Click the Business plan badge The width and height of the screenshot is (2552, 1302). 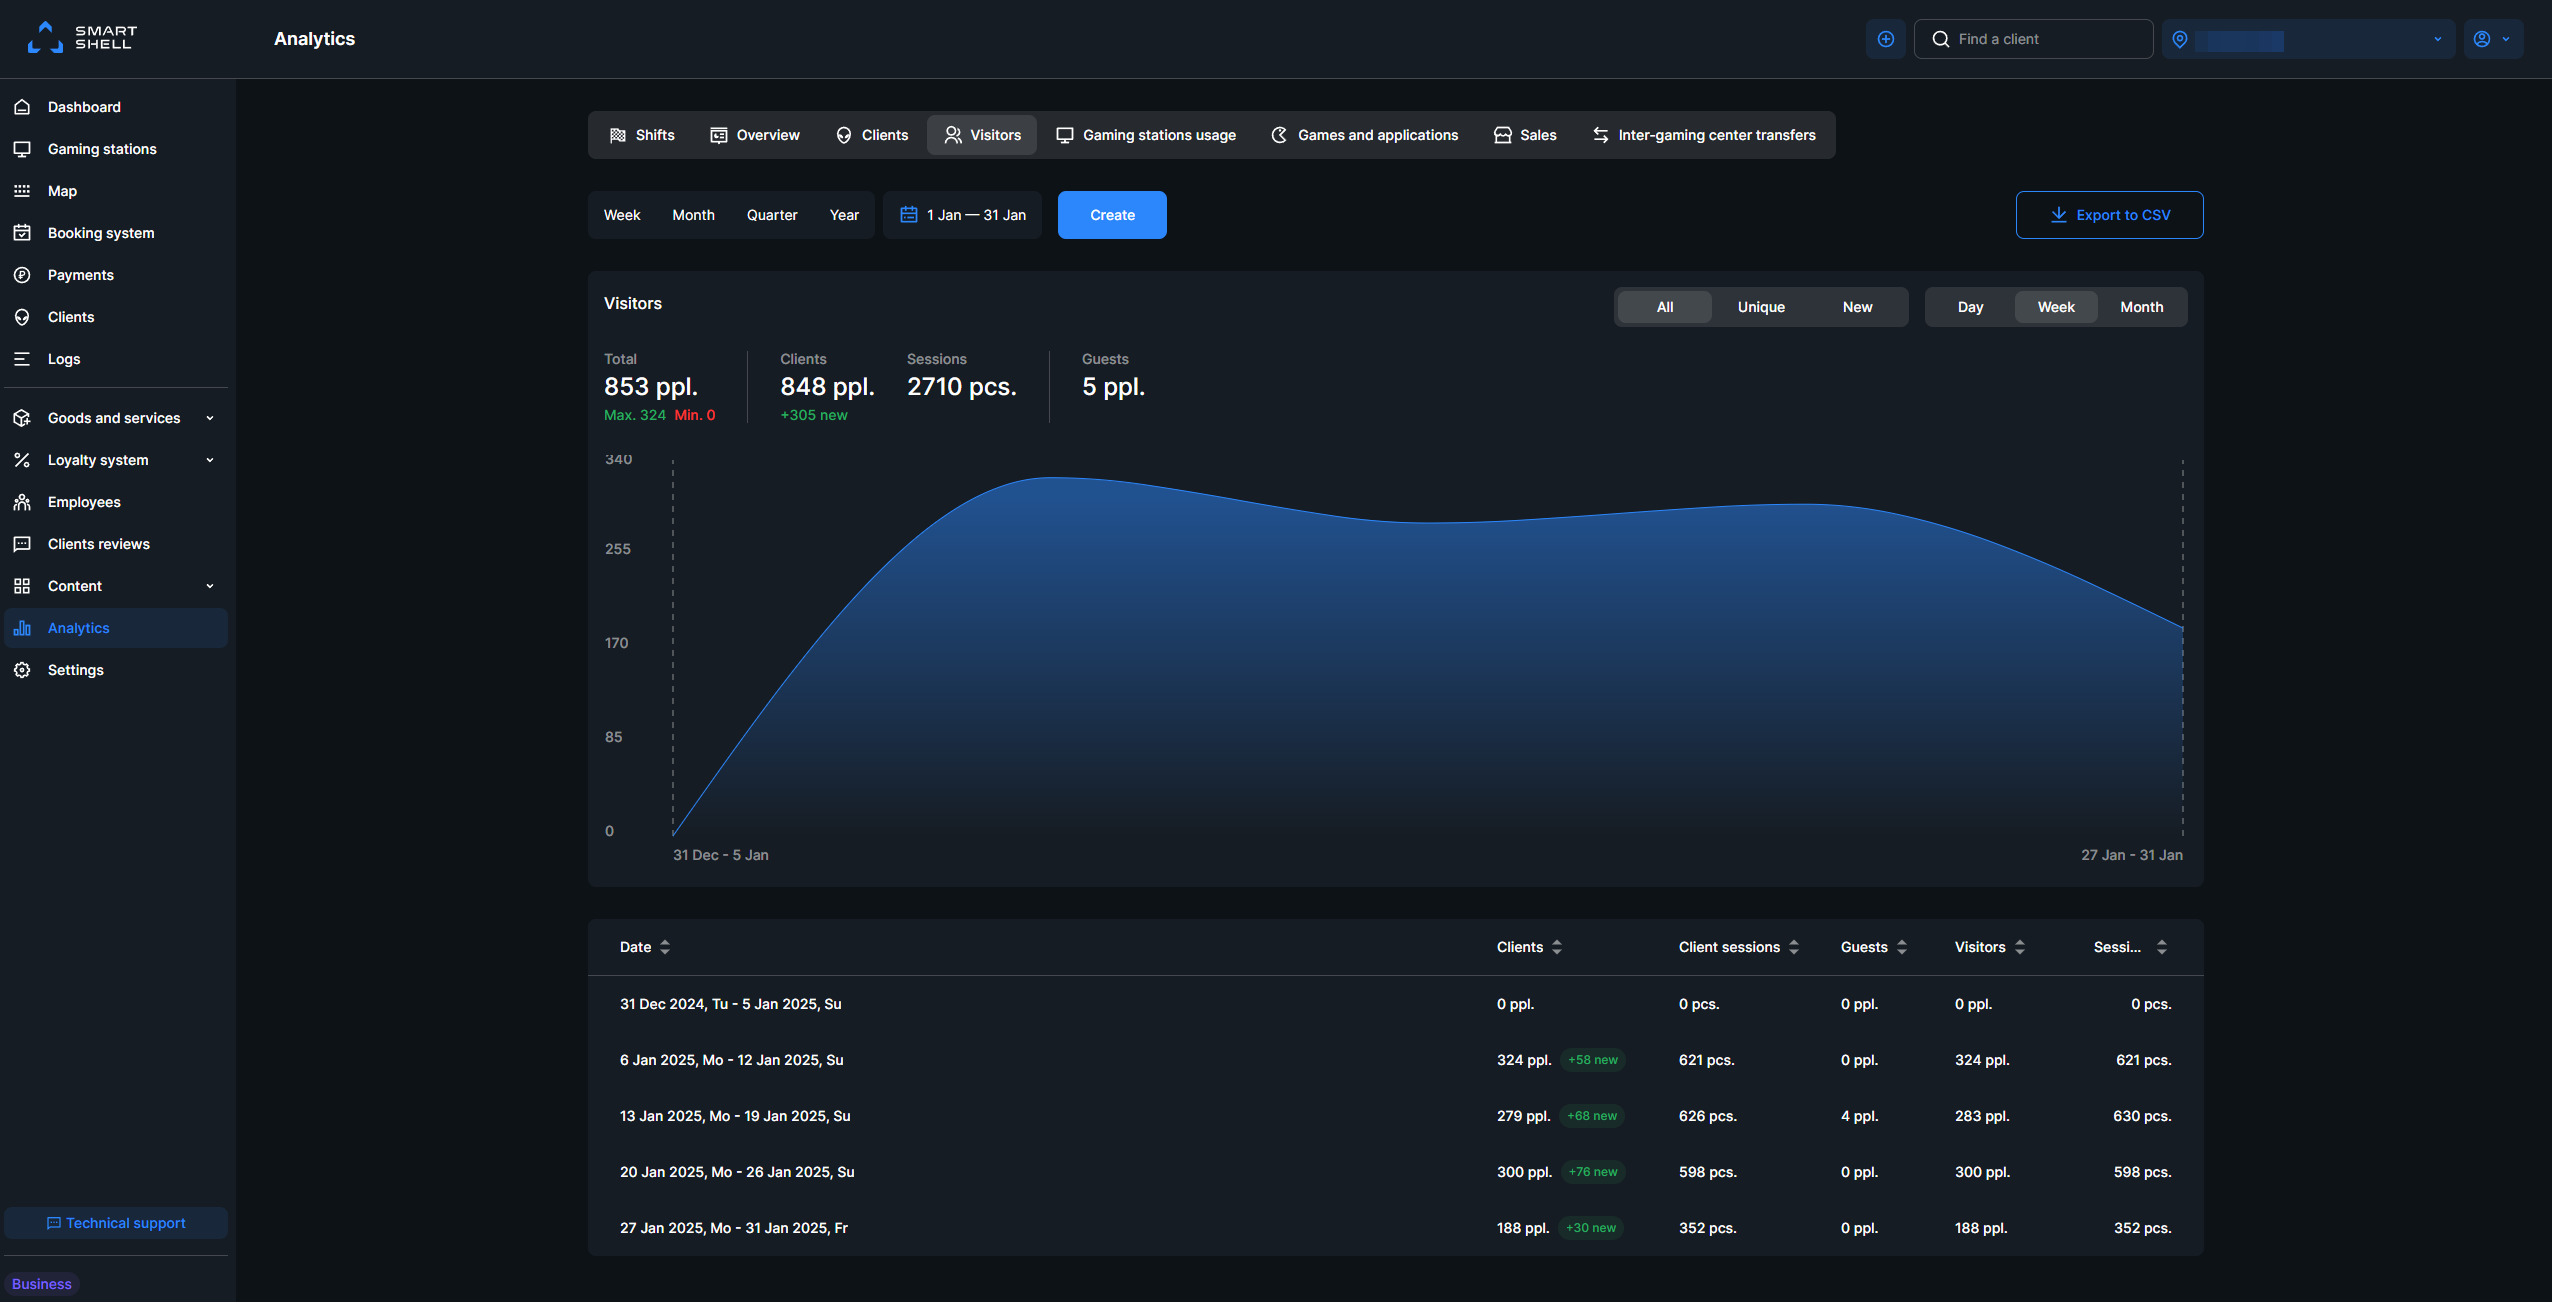[x=42, y=1284]
